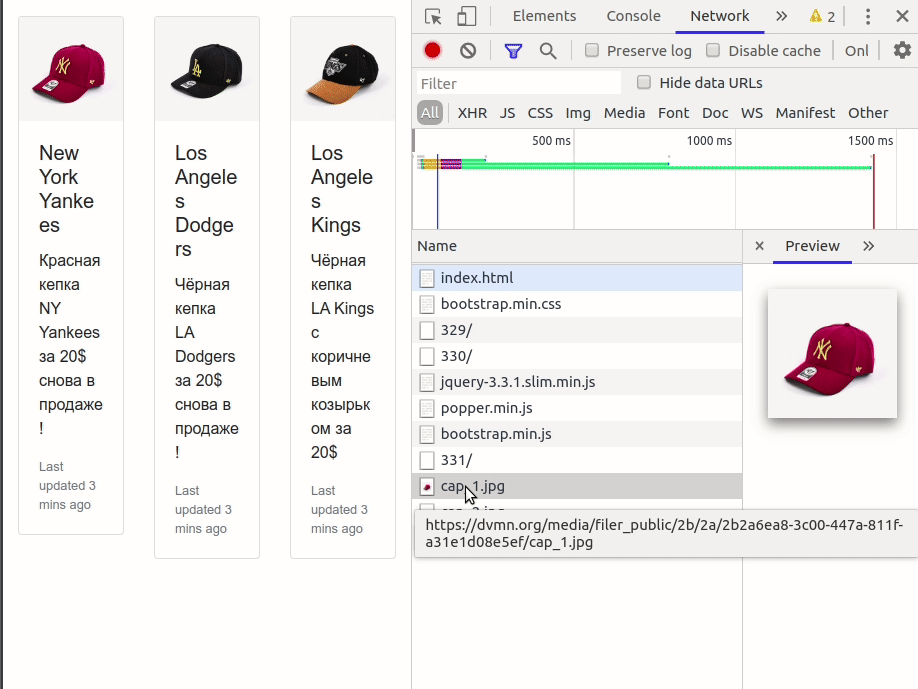This screenshot has height=689, width=918.
Task: Select the 329/ request row
Action: click(x=577, y=330)
